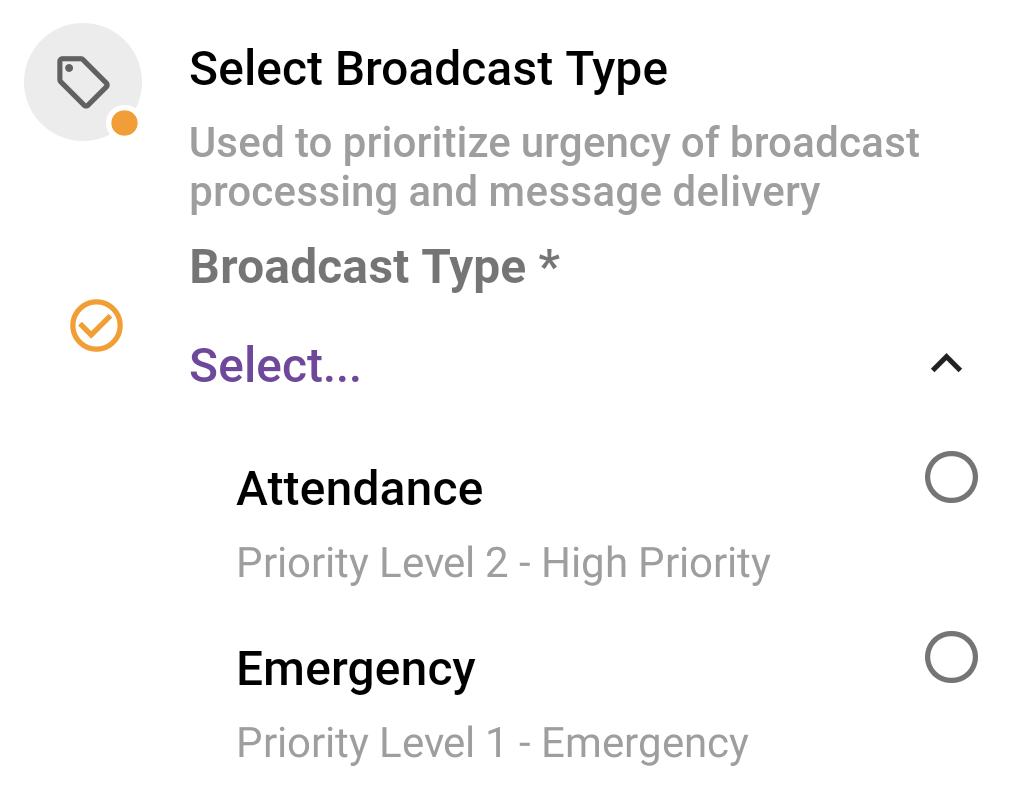Mark the Priority Level 1 option as chosen
Image resolution: width=1013 pixels, height=790 pixels.
point(951,658)
